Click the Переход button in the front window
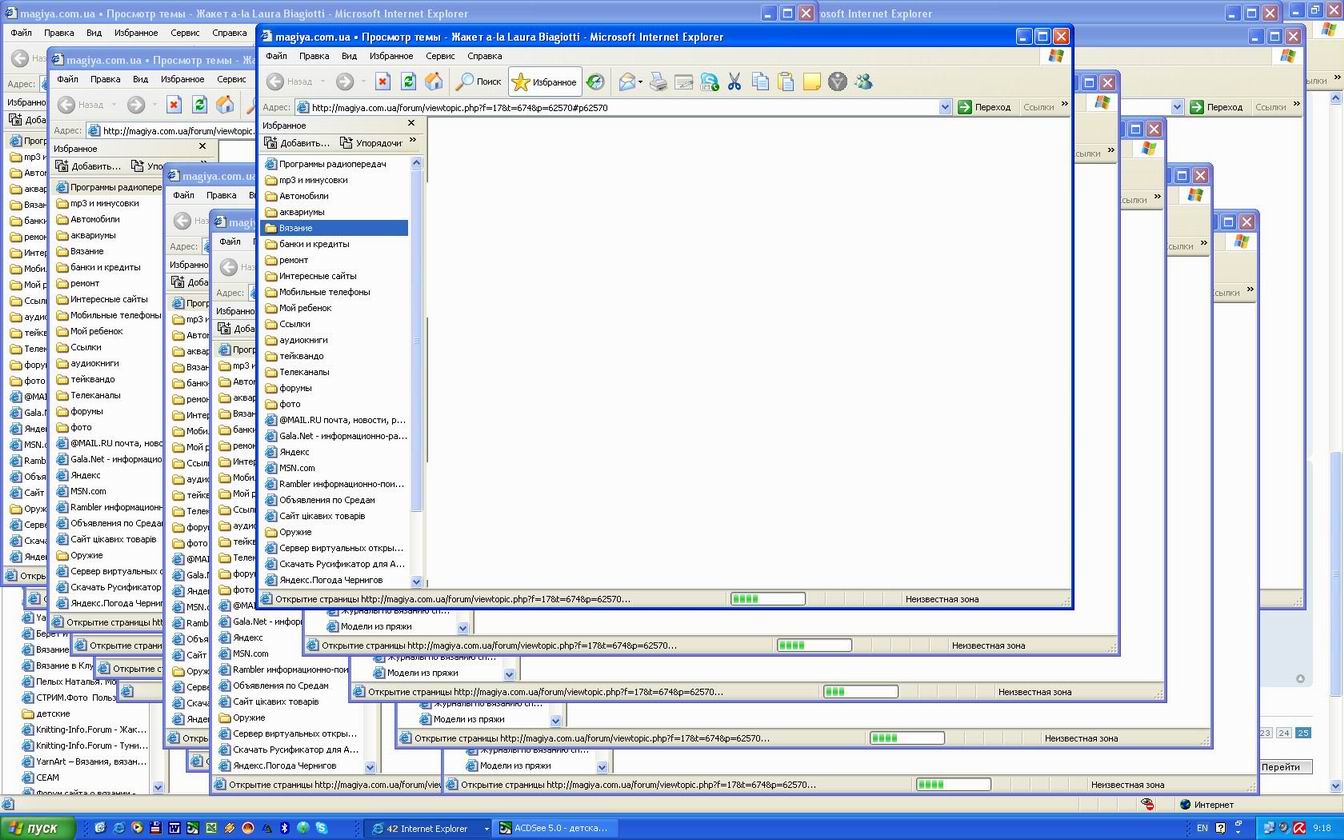The width and height of the screenshot is (1344, 840). [985, 107]
